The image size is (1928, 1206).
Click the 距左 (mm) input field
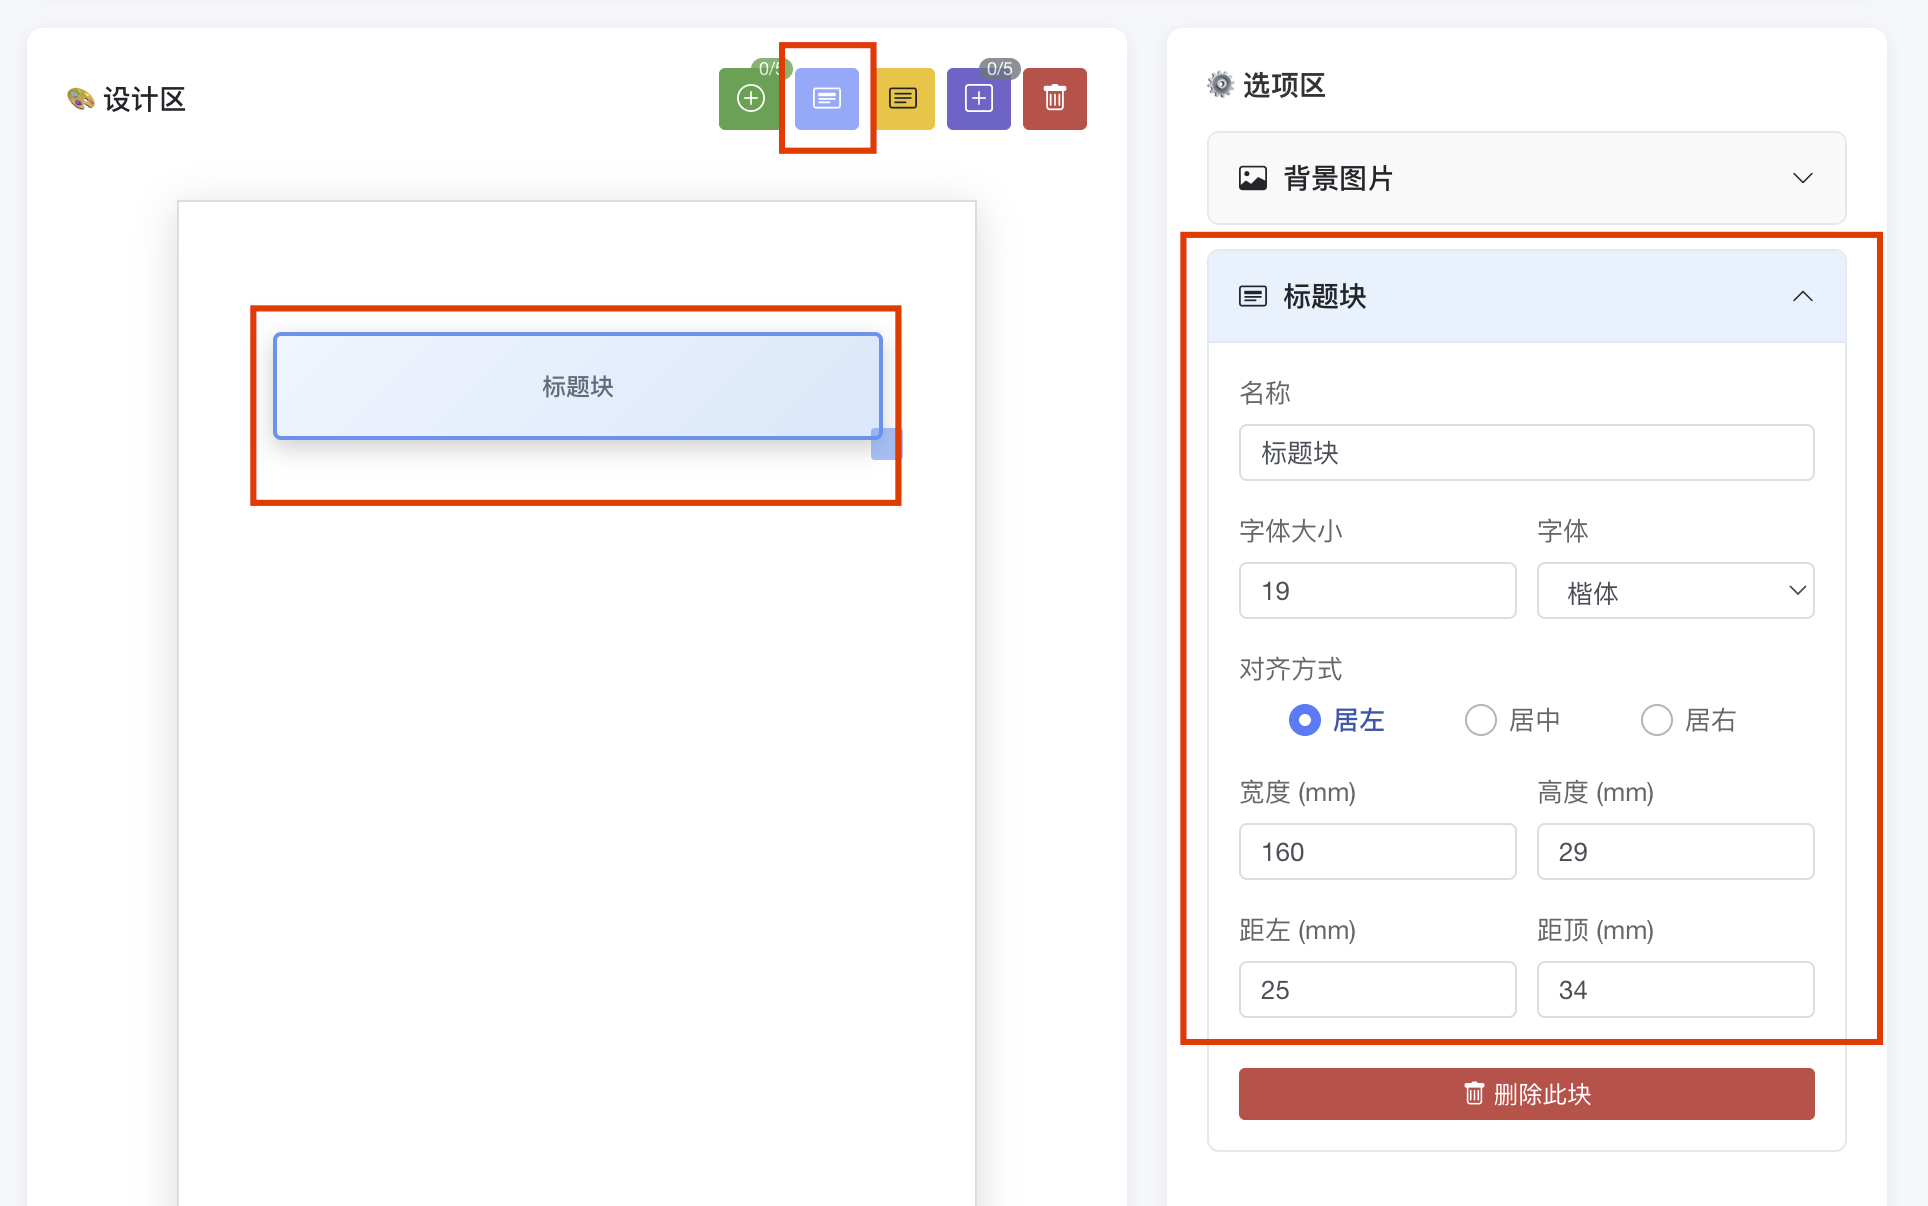pos(1377,989)
